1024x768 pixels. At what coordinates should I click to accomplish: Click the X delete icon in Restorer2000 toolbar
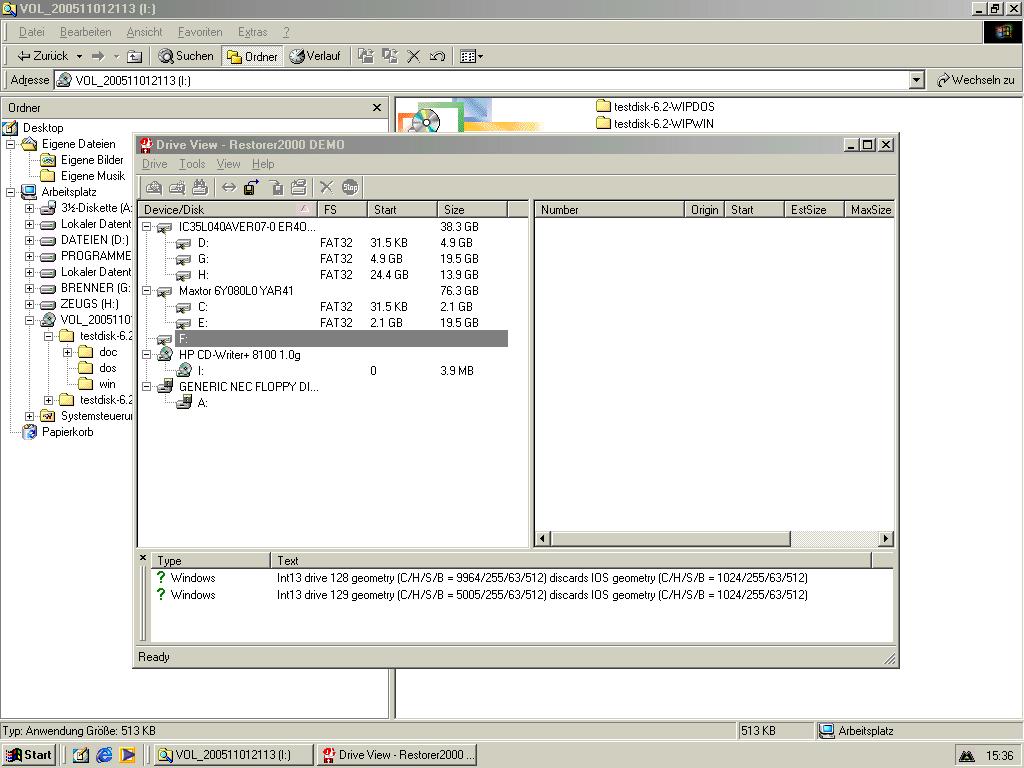click(326, 187)
